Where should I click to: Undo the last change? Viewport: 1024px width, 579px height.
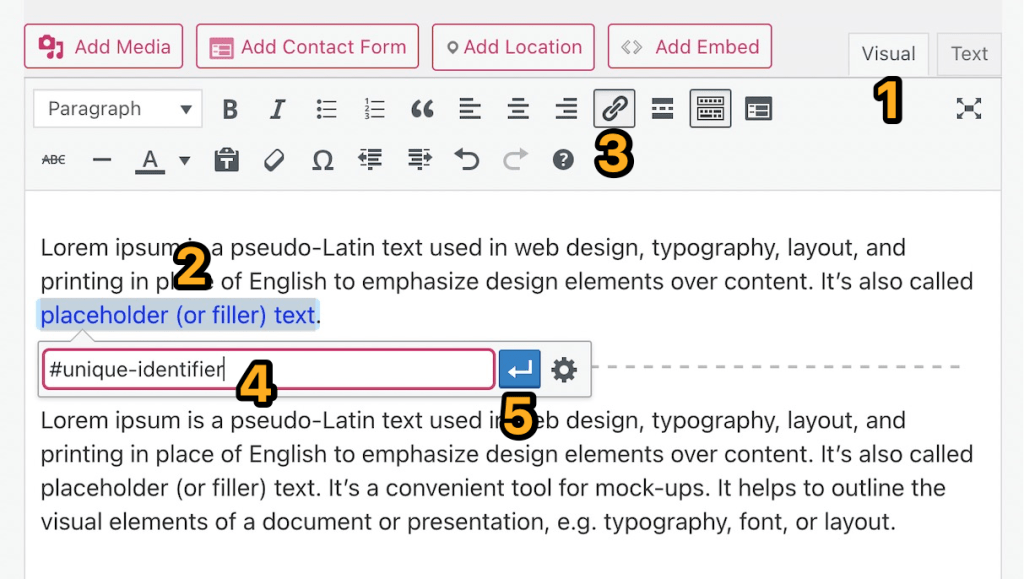pos(466,159)
